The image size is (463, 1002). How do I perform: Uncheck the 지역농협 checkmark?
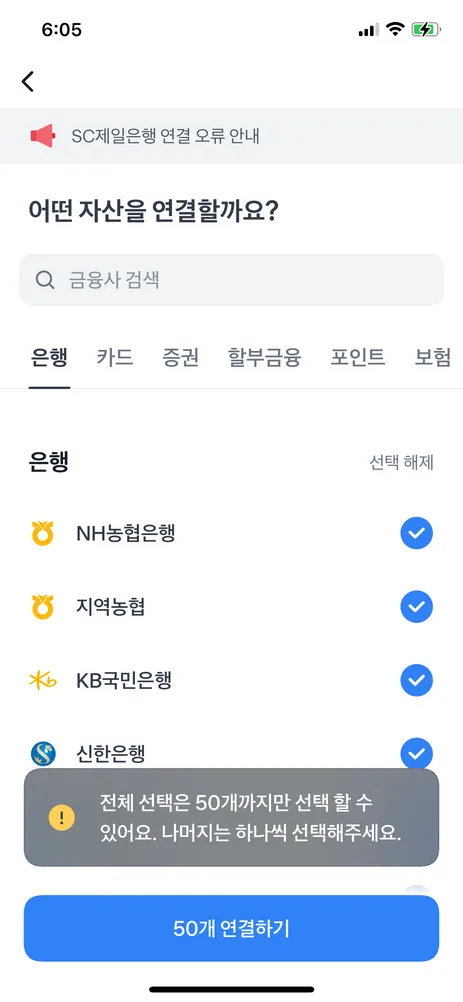pos(416,607)
